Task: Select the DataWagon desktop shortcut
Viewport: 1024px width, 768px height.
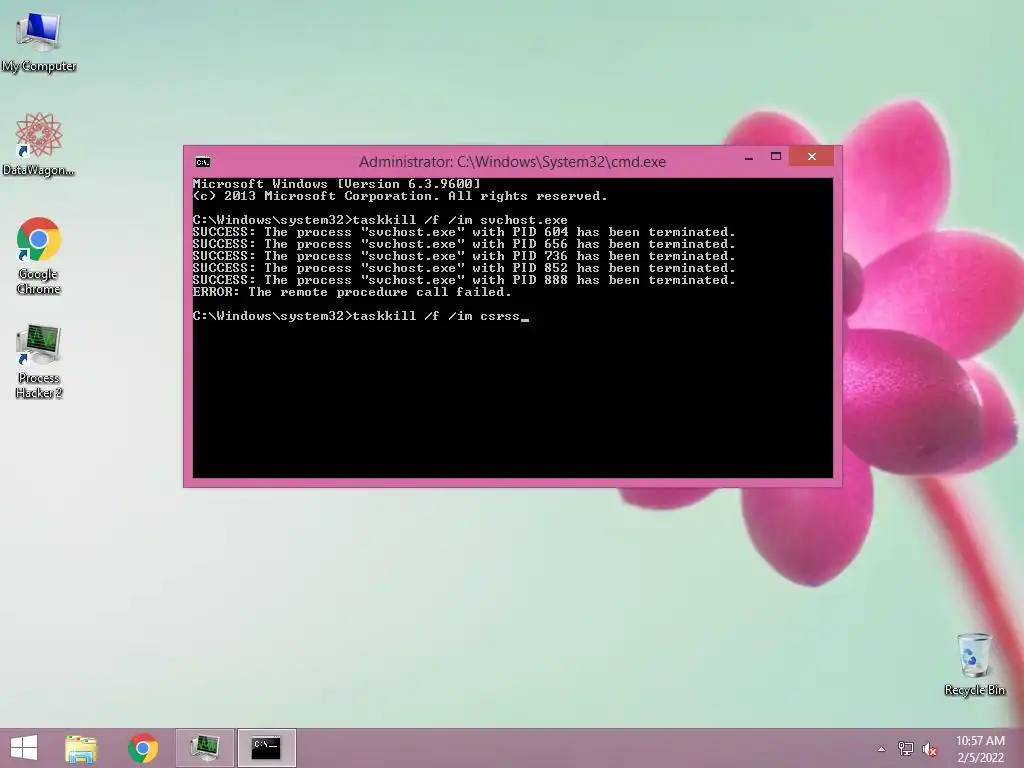Action: (39, 145)
